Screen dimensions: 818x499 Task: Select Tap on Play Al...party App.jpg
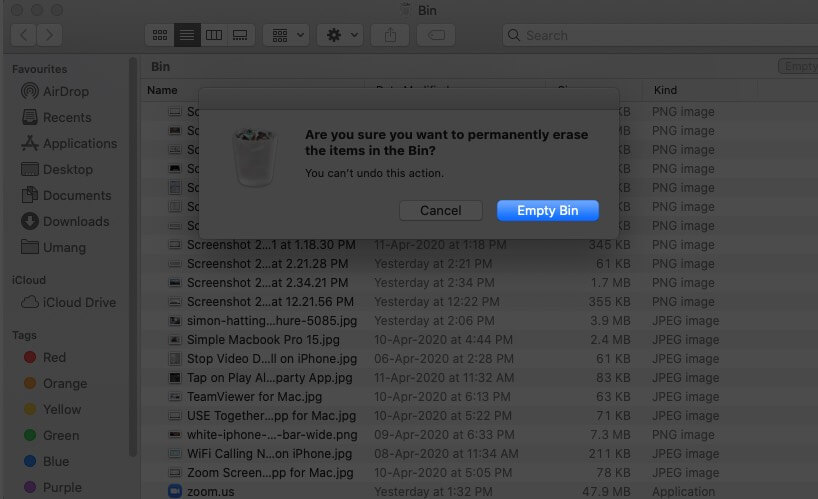pyautogui.click(x=269, y=378)
